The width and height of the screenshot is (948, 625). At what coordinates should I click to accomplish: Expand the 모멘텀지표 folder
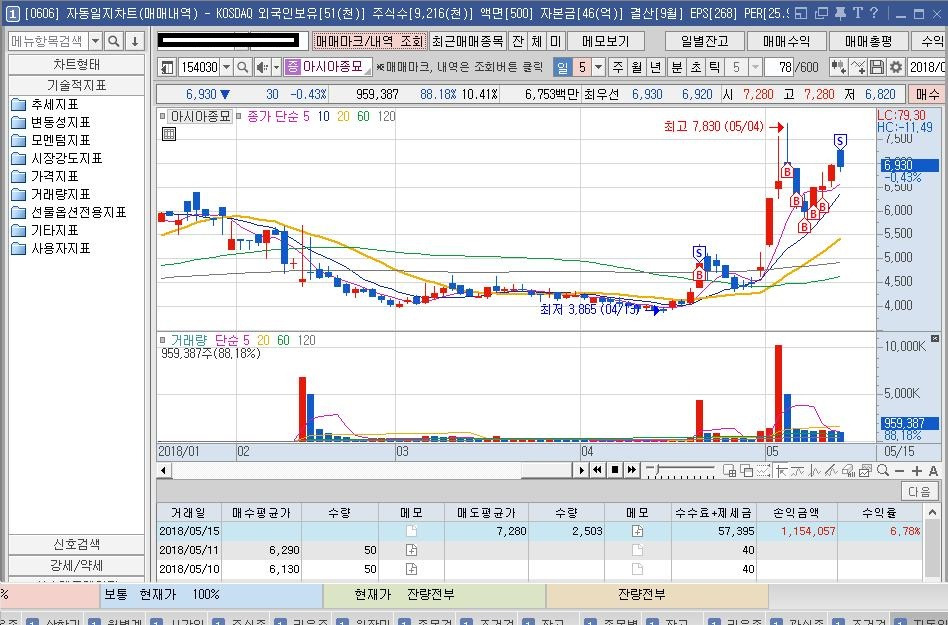51,140
